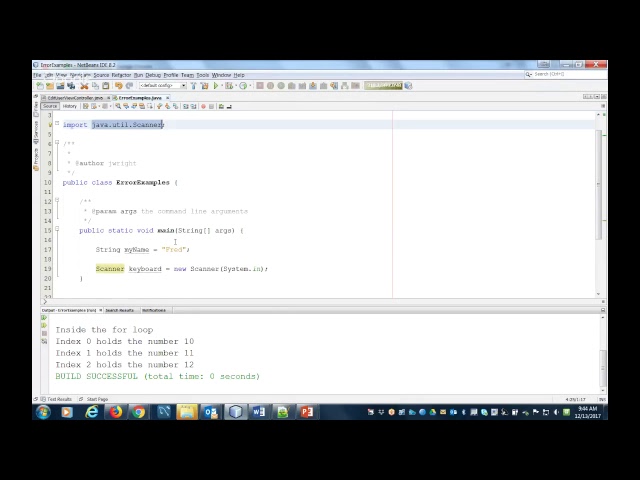Click the editor vertical scrollbar

tap(599, 185)
